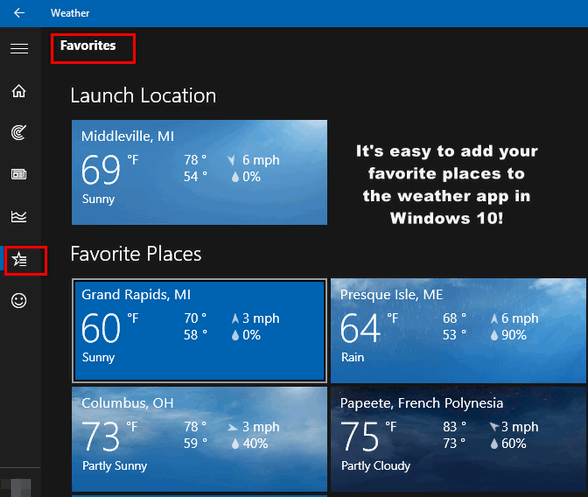The width and height of the screenshot is (588, 497).
Task: Click the Launch Location heading
Action: click(143, 95)
